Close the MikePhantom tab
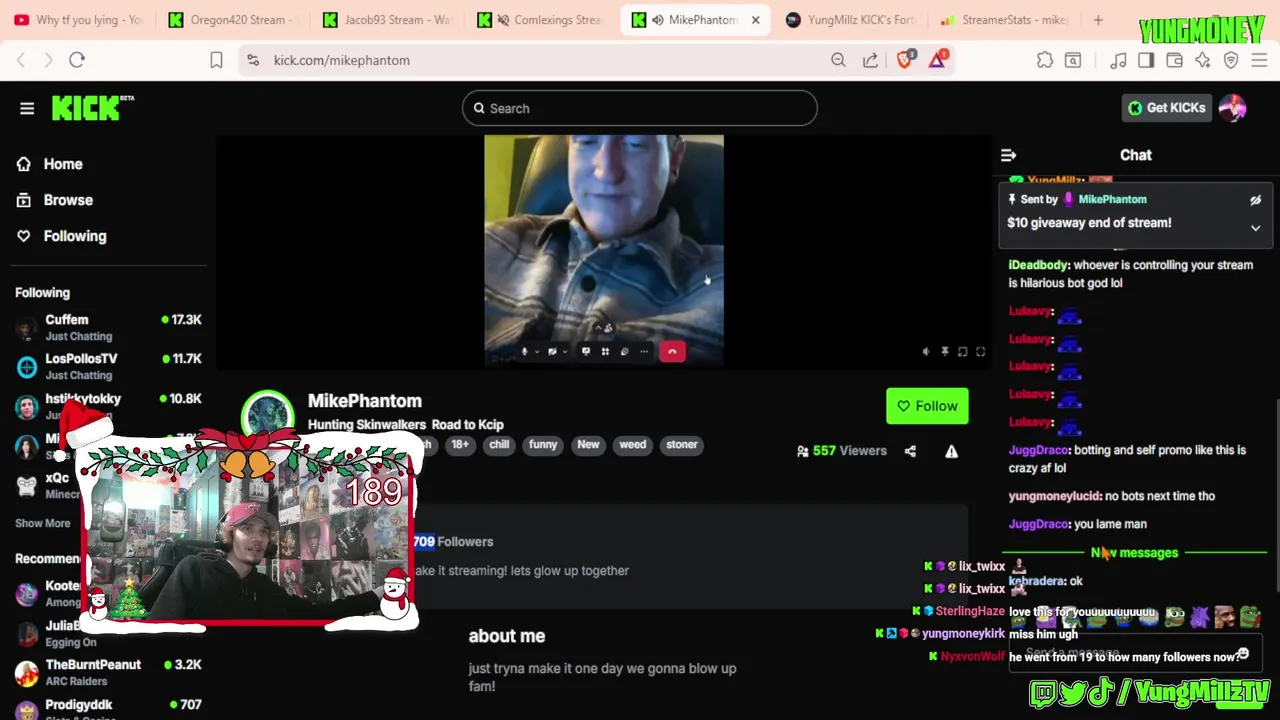The height and width of the screenshot is (720, 1280). pos(755,20)
